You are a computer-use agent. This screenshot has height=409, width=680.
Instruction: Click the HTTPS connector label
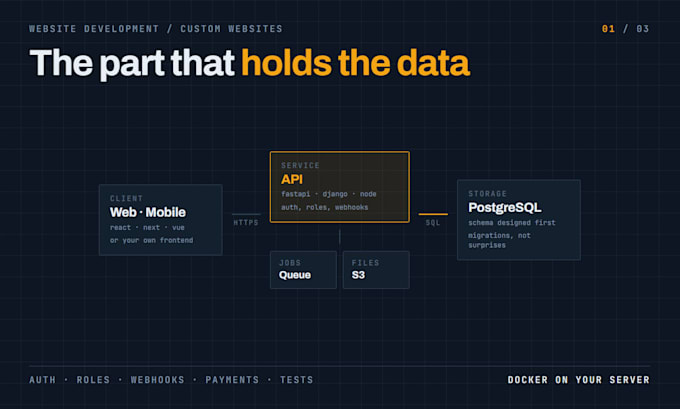(x=246, y=222)
